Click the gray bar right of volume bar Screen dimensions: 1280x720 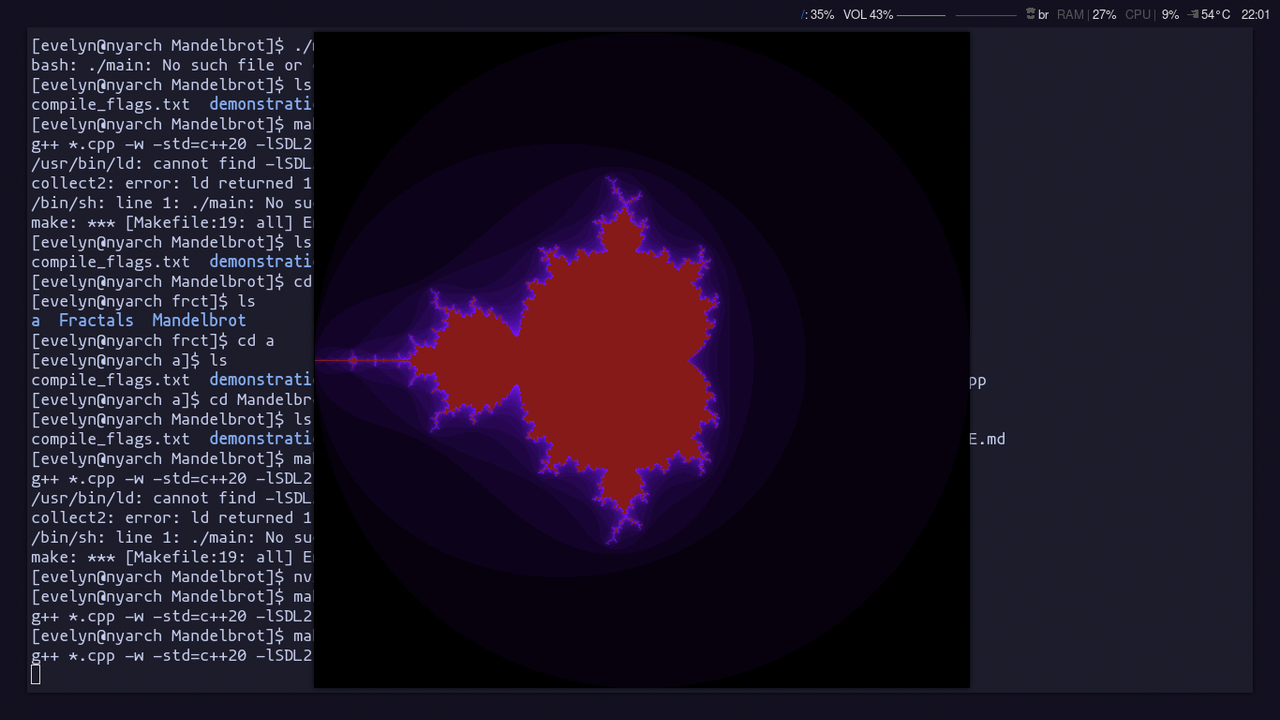[x=986, y=15]
